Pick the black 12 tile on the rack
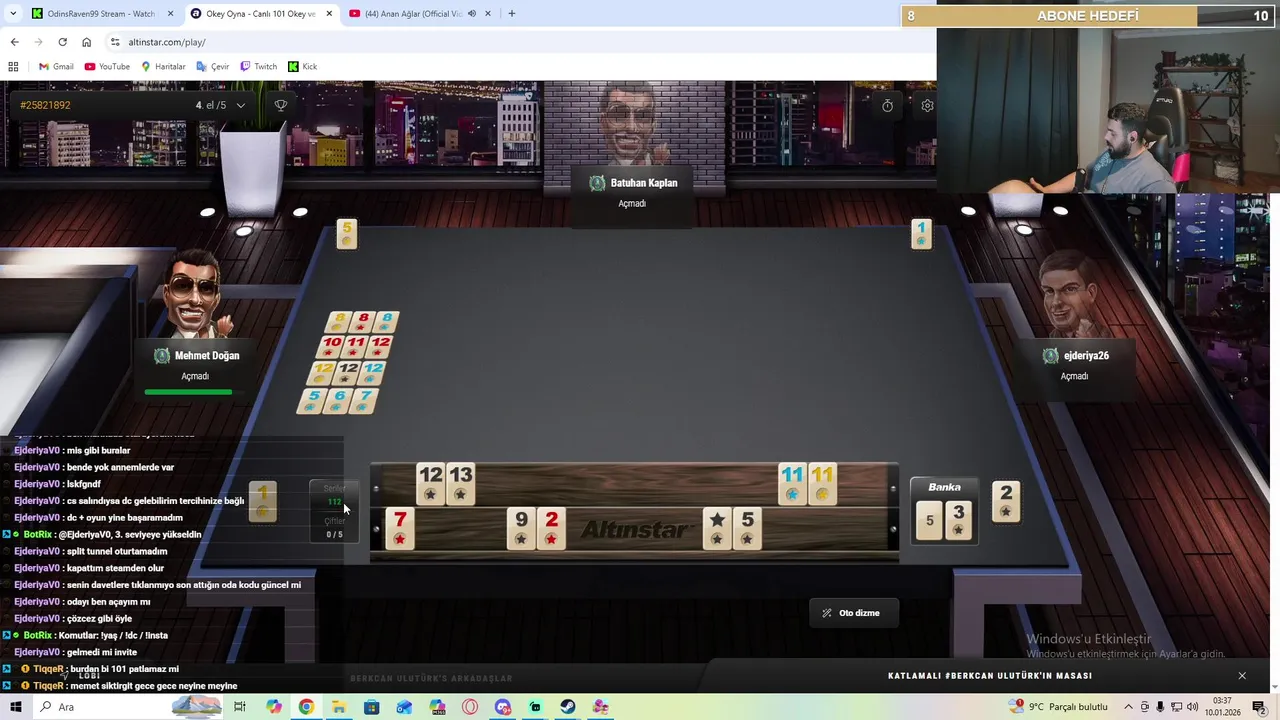Screen dimensions: 1280x720 (x=430, y=484)
